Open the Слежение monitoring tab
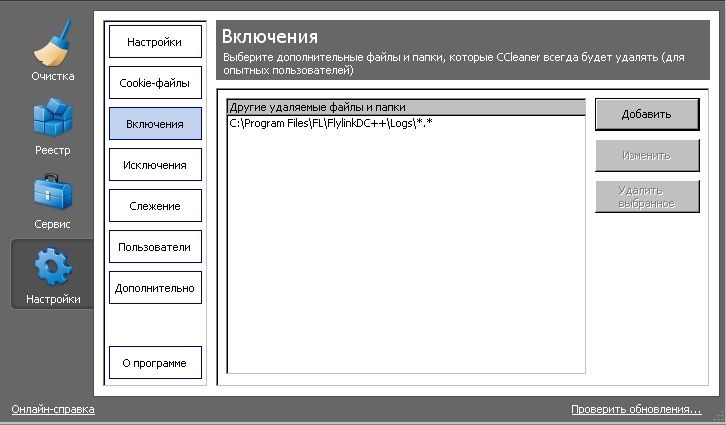 (155, 205)
